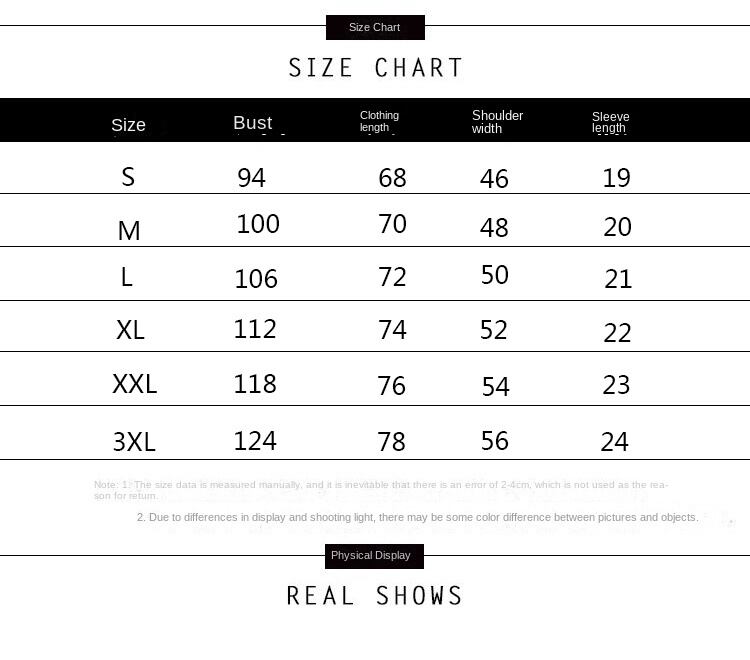Image resolution: width=750 pixels, height=660 pixels.
Task: Click the black "Physical Display" label
Action: [371, 555]
